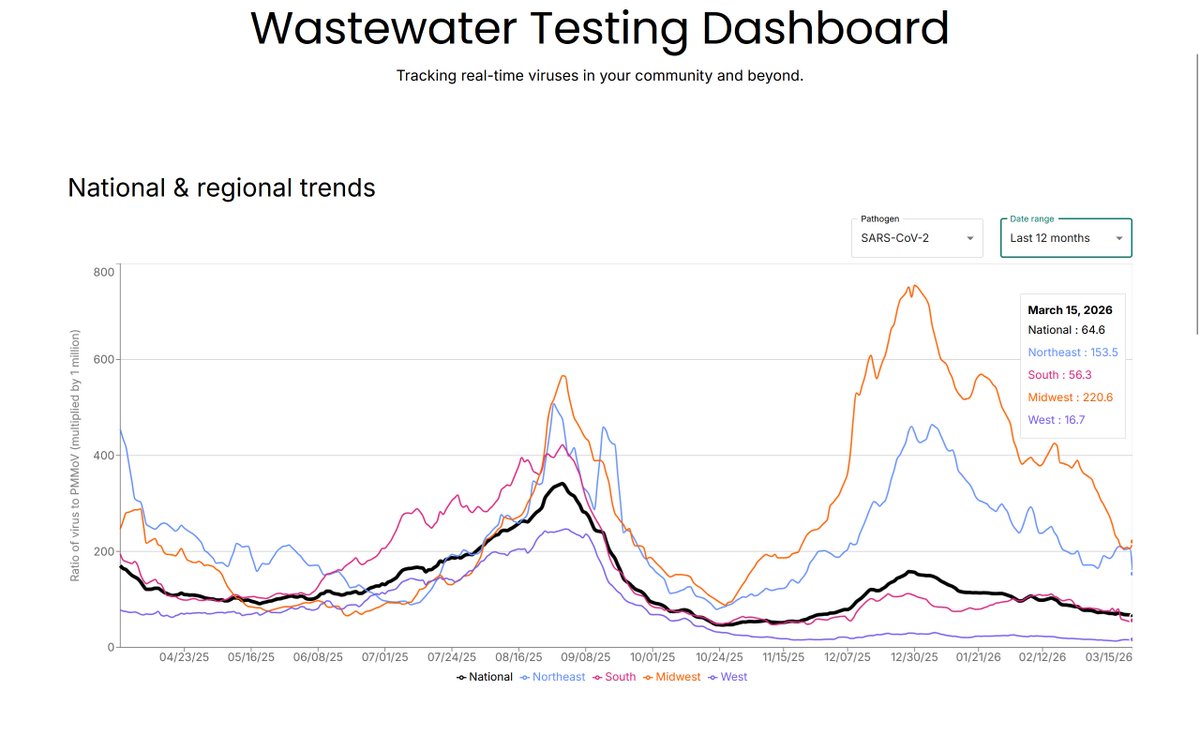
Task: Click the Midwest legend marker
Action: pyautogui.click(x=648, y=677)
